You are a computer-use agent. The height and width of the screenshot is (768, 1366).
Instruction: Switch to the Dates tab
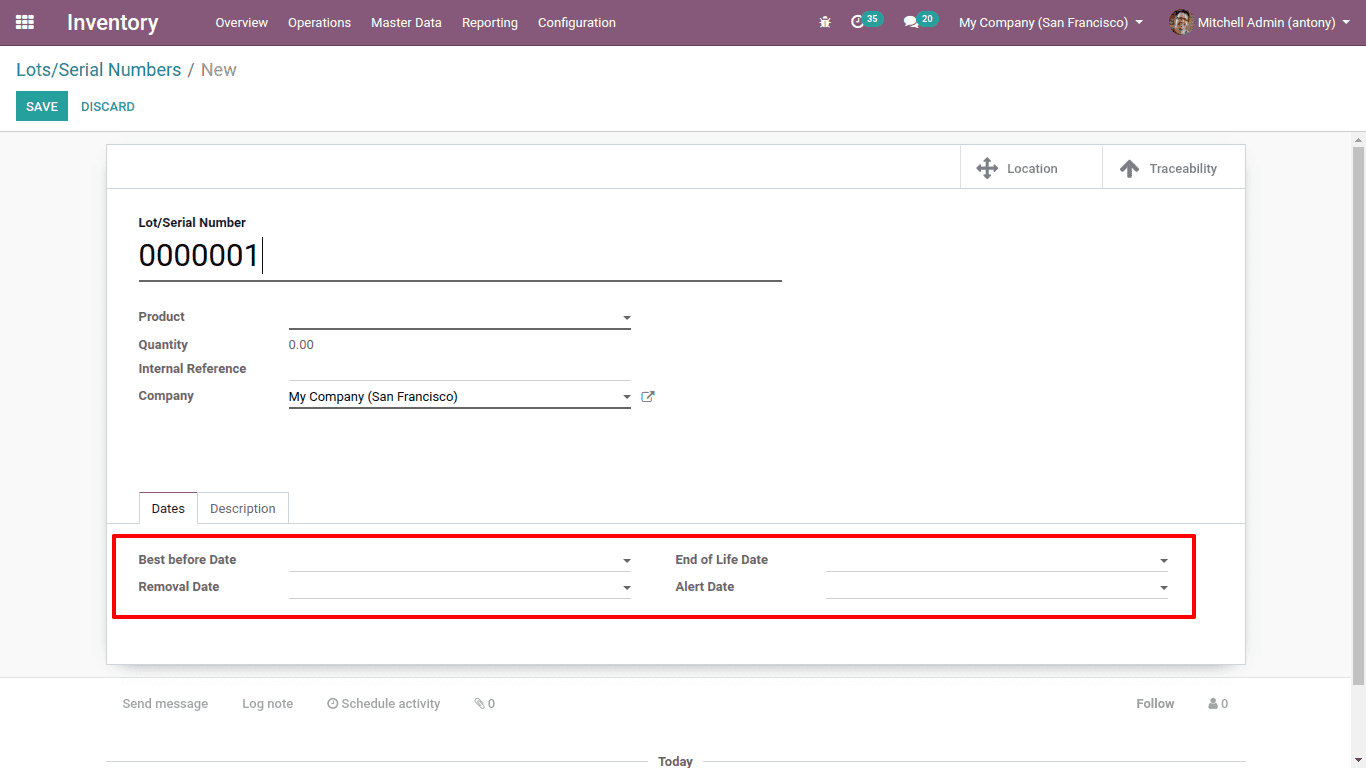(168, 508)
